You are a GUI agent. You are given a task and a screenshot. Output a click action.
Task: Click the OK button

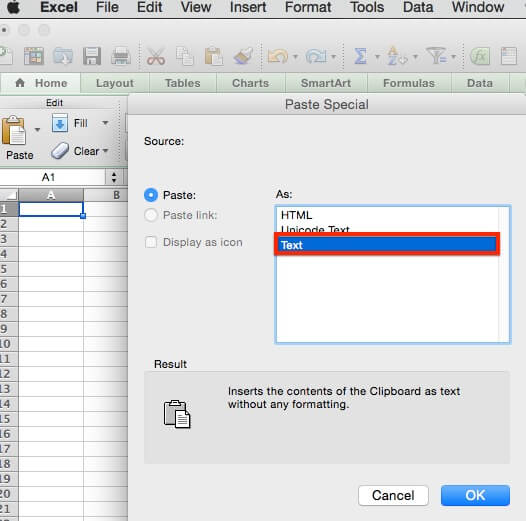[x=475, y=495]
